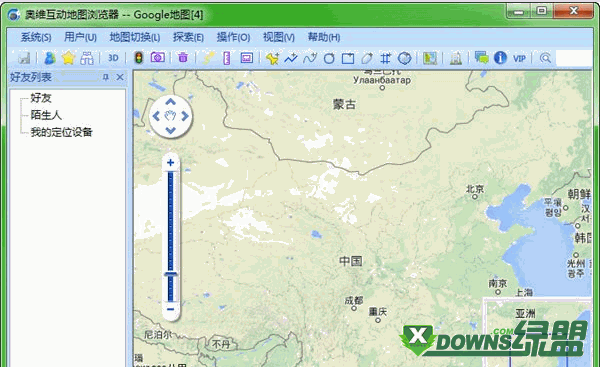The width and height of the screenshot is (600, 367).
Task: Click the 蒙古 country label on map
Action: (344, 104)
